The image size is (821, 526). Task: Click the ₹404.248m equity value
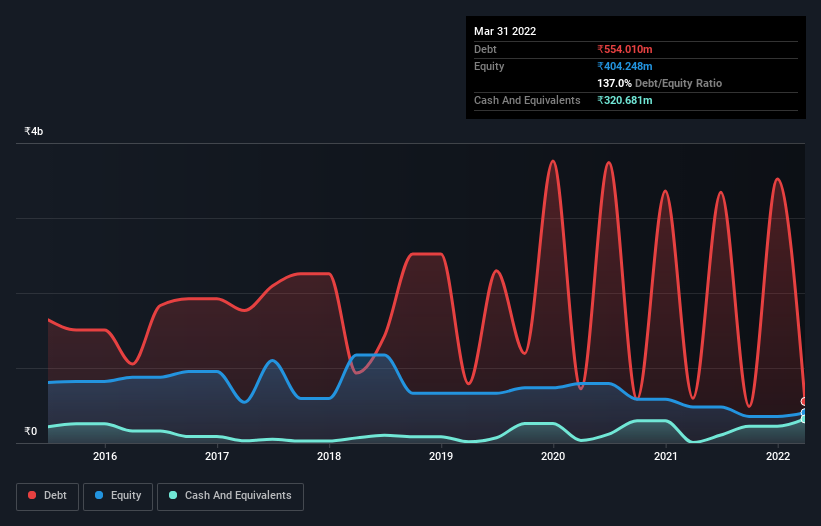pyautogui.click(x=625, y=66)
